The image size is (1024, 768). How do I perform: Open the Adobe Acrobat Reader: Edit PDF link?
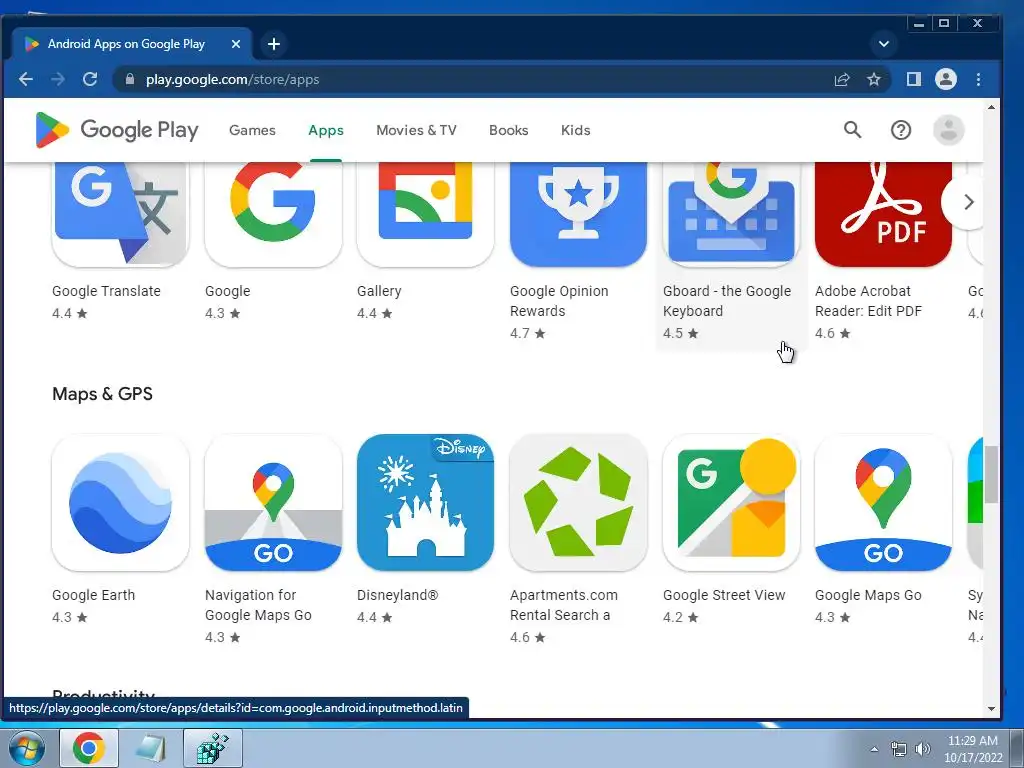869,301
